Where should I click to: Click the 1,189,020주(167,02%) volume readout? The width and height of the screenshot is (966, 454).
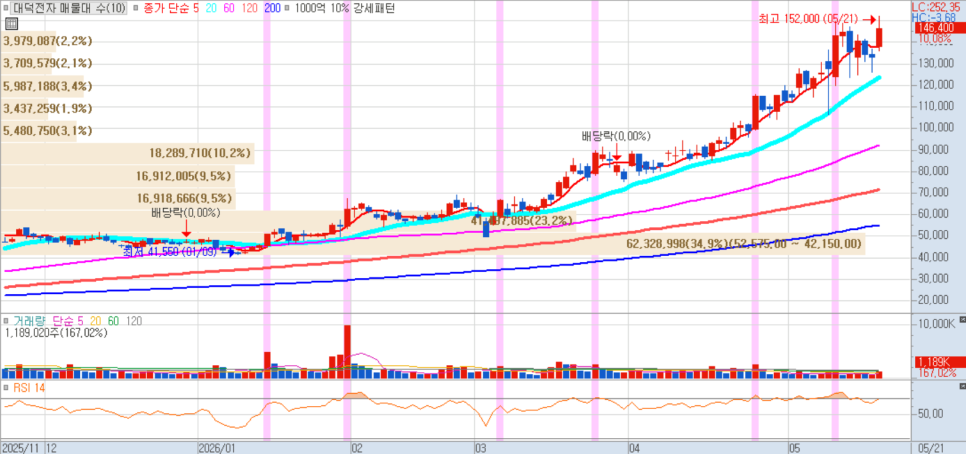click(56, 333)
